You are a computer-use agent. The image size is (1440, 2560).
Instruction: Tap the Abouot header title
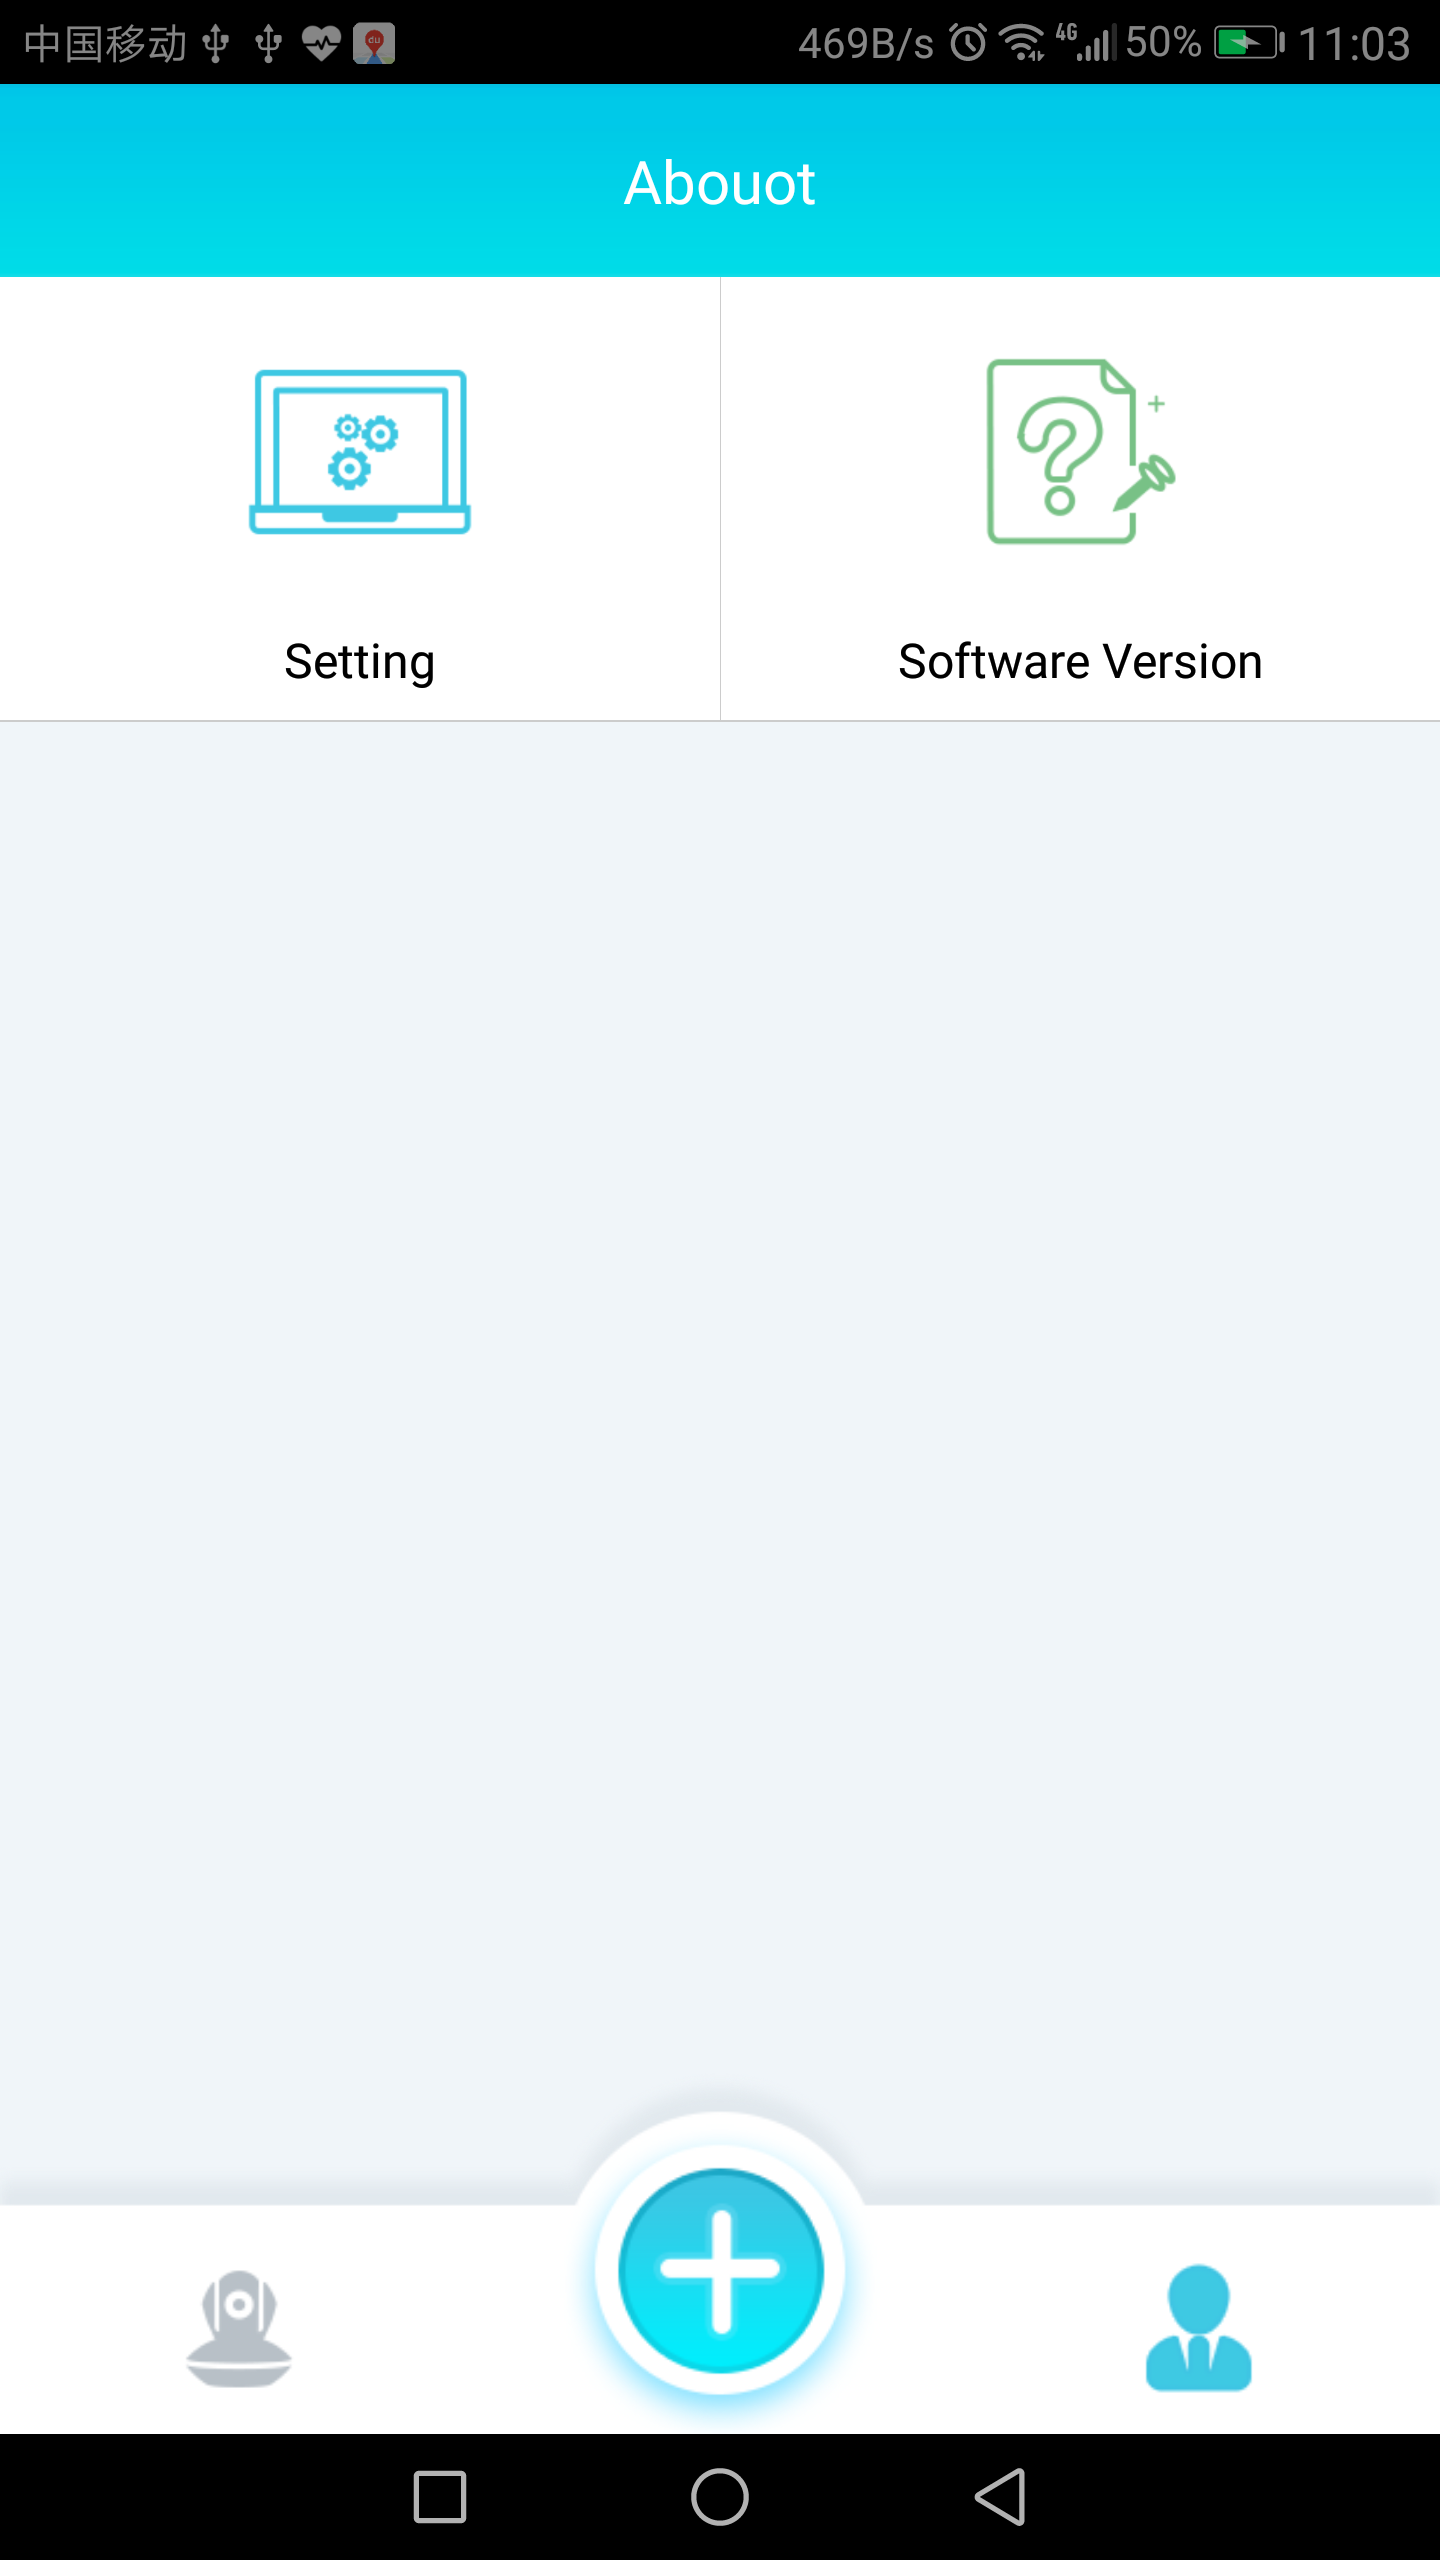click(720, 184)
